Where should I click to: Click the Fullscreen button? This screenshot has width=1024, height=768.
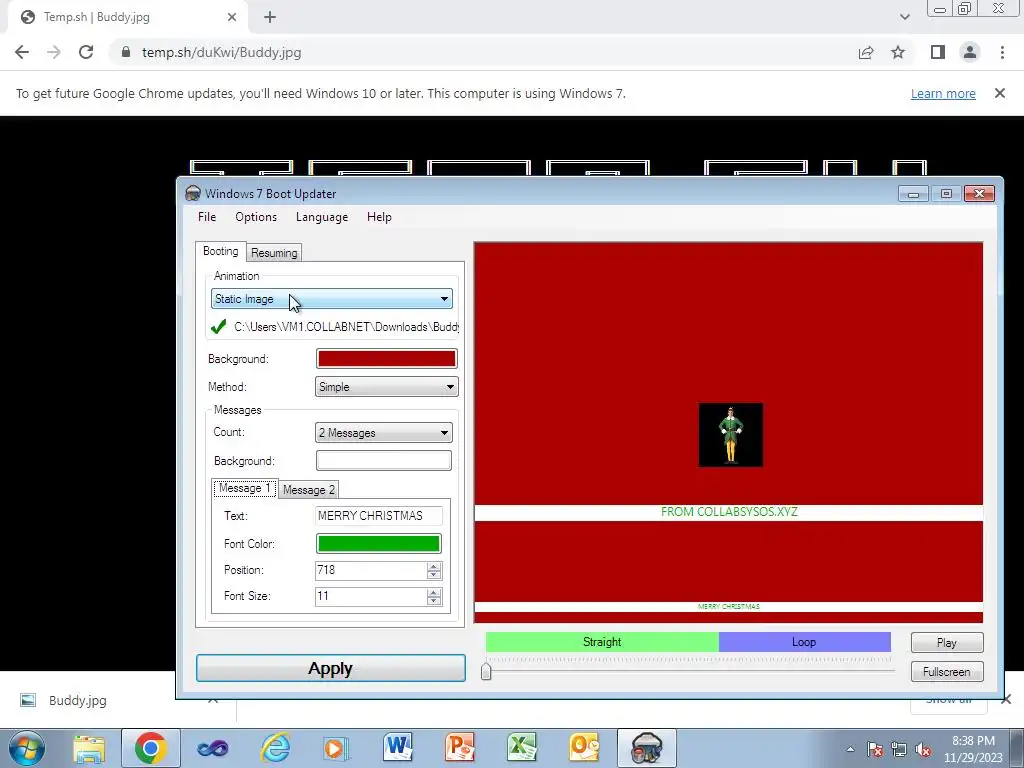tap(947, 671)
